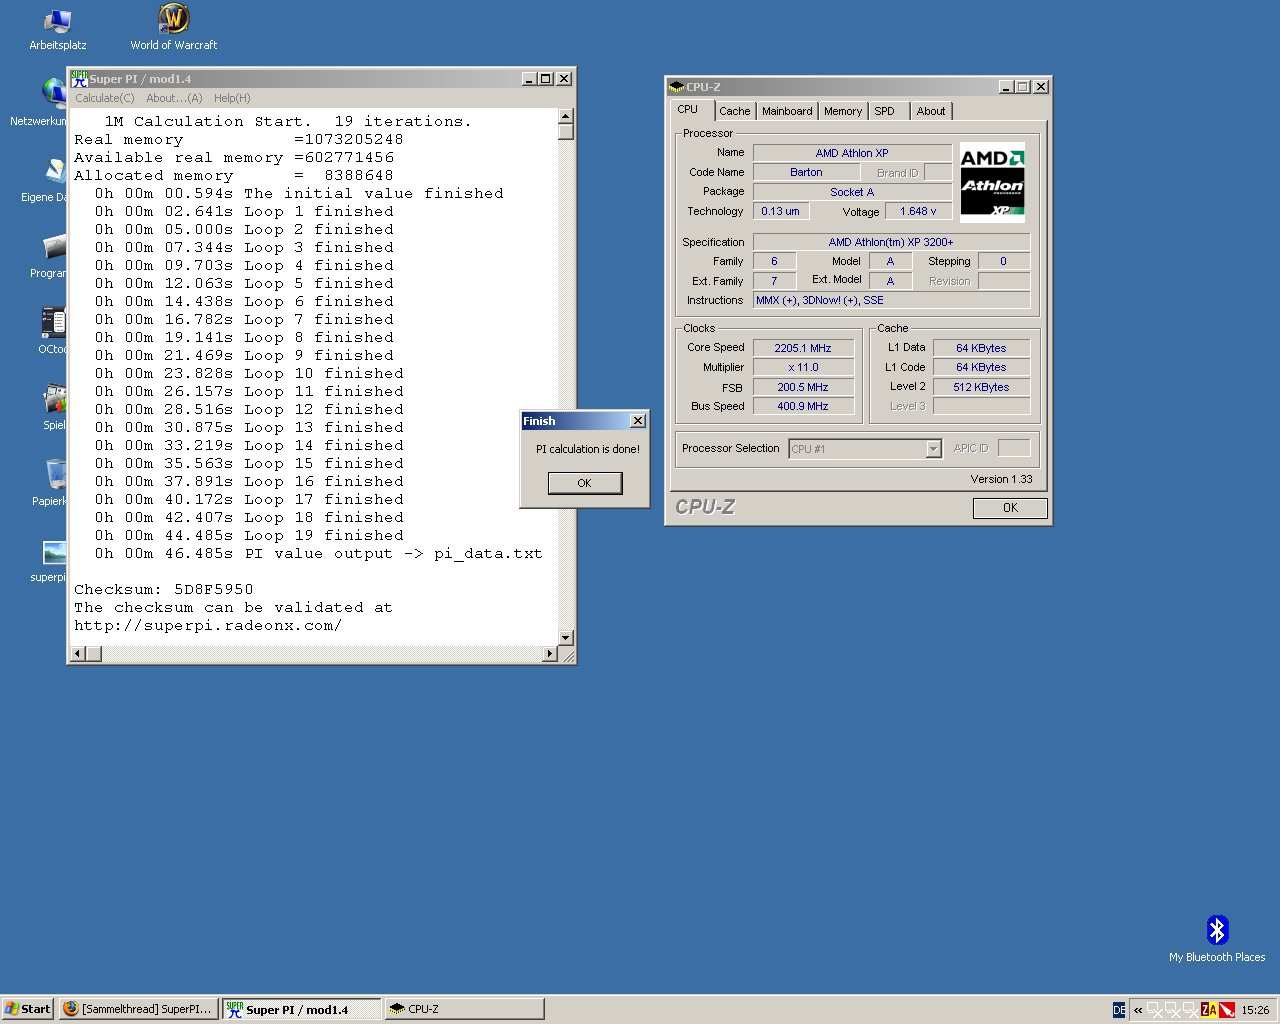The width and height of the screenshot is (1280, 1024).
Task: Open the Start menu
Action: [x=27, y=1009]
